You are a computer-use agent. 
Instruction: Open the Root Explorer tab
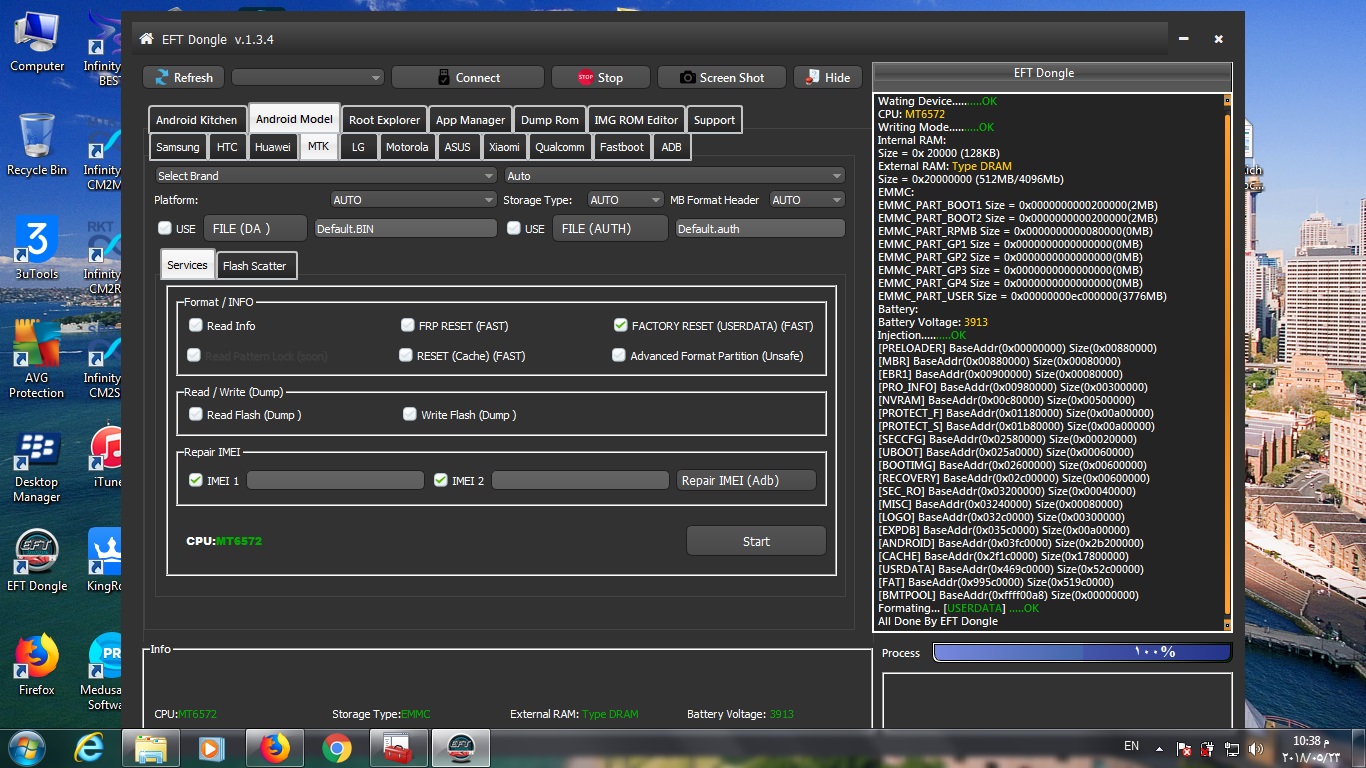(385, 120)
